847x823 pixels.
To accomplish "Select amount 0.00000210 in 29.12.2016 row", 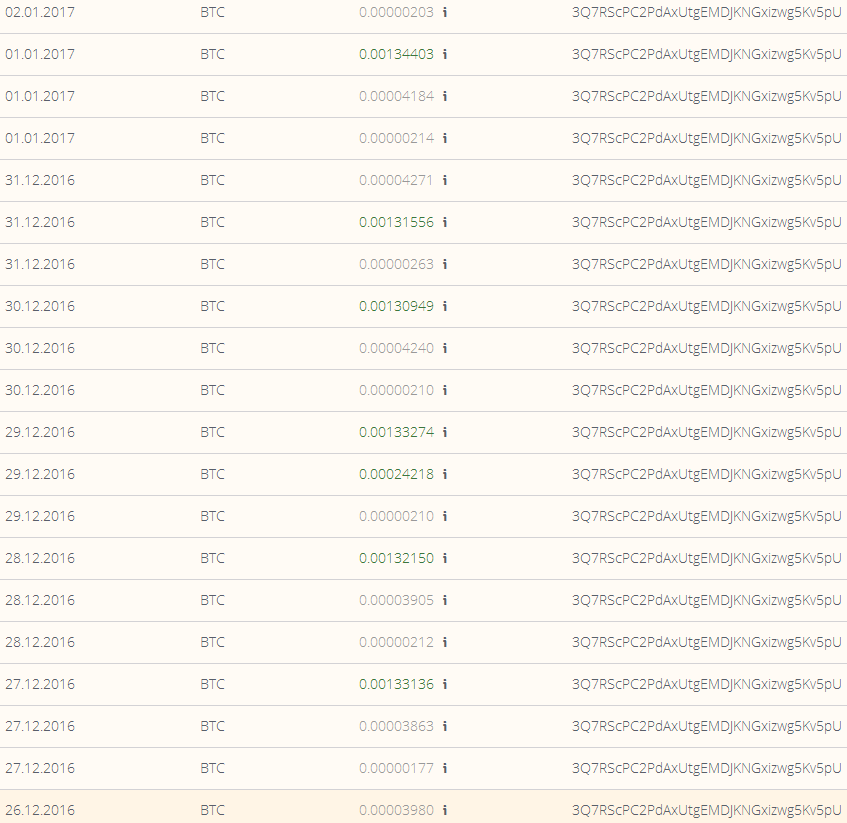I will point(396,516).
